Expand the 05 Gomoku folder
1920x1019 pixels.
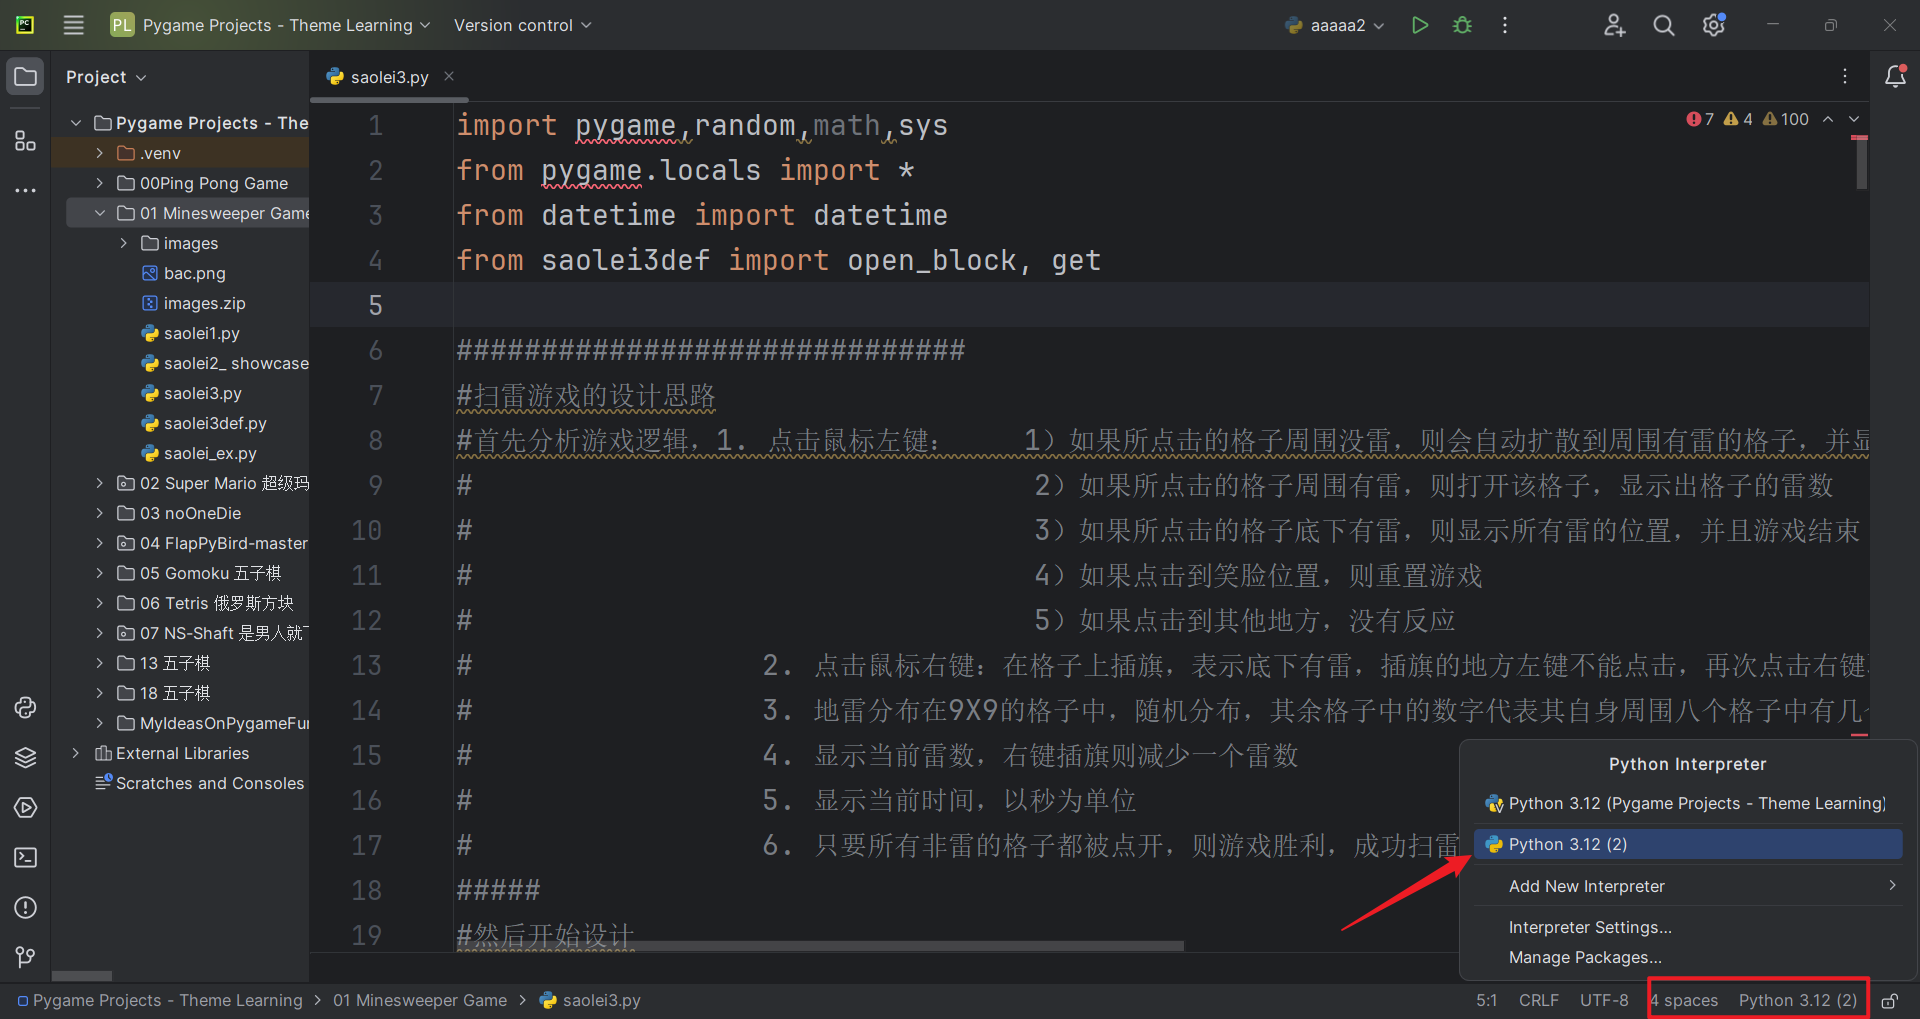(x=99, y=573)
